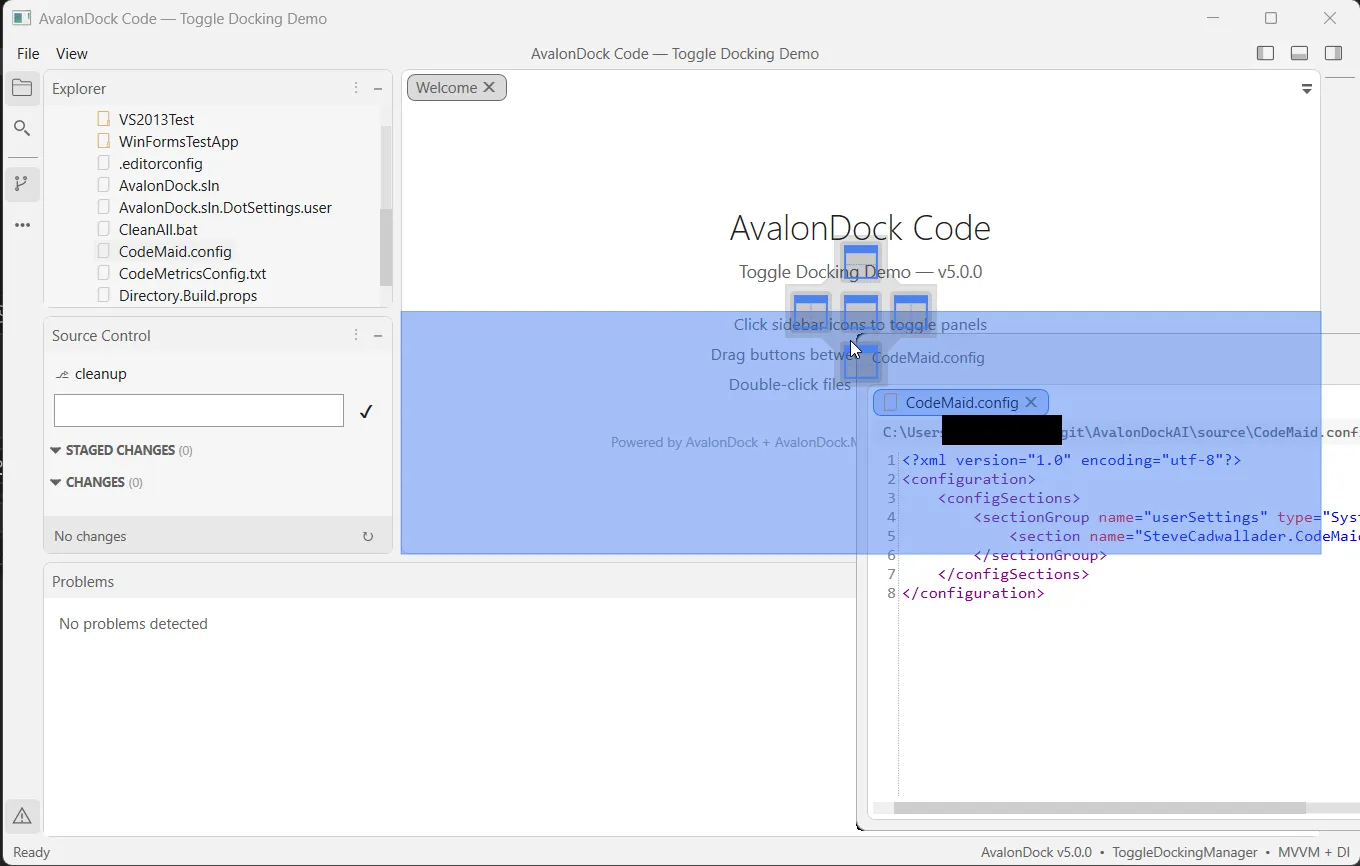Toggle the left sidebar layout icon

(1265, 53)
